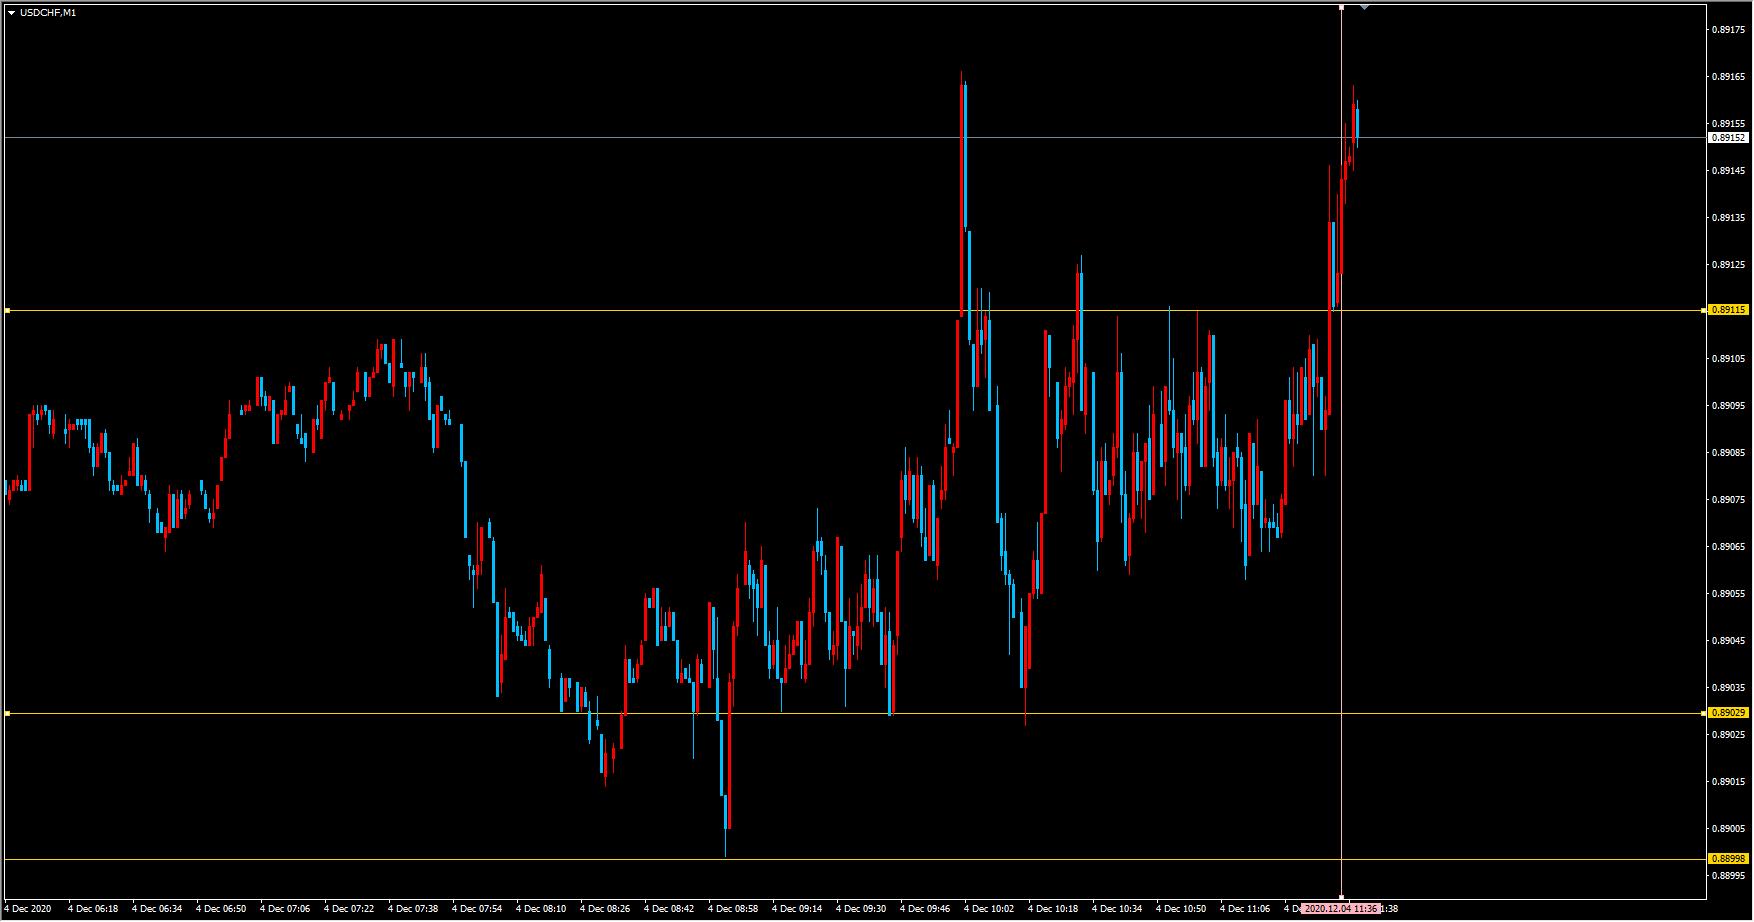Click the pink 2020.12.04 11:36 date label
The image size is (1754, 922).
pos(1341,909)
